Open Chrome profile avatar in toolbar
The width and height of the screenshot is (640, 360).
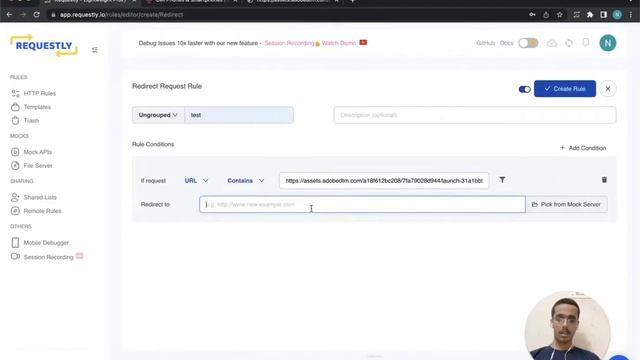(x=617, y=15)
